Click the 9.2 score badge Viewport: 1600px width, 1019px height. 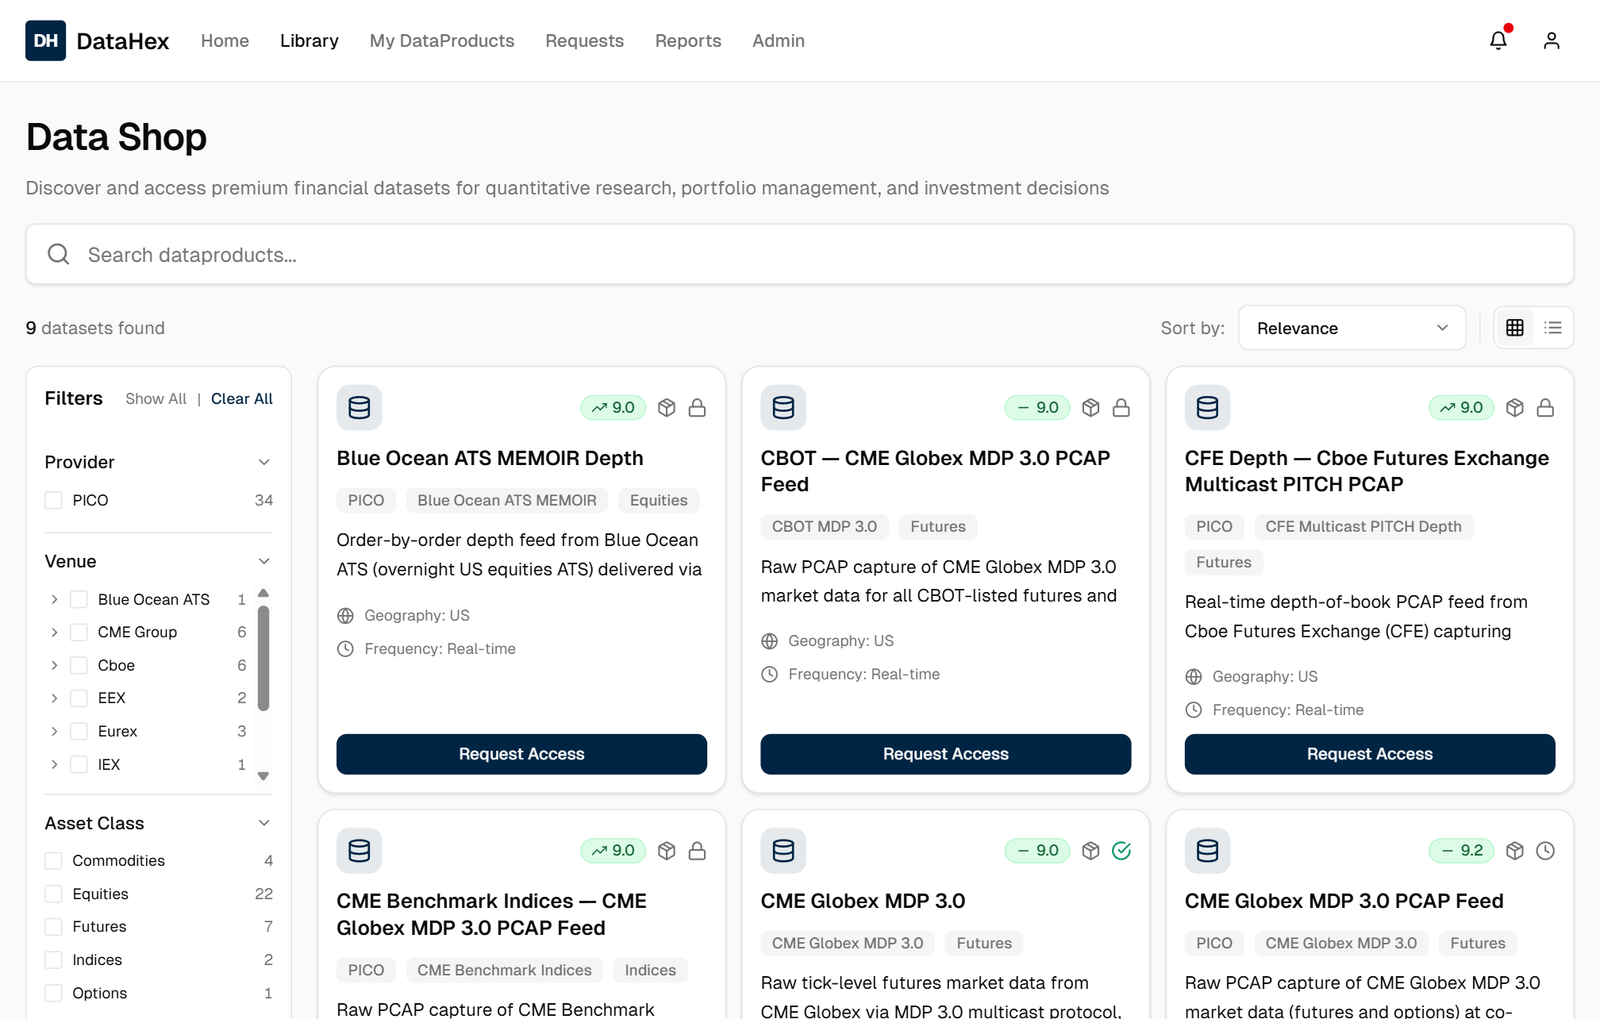[x=1462, y=851]
